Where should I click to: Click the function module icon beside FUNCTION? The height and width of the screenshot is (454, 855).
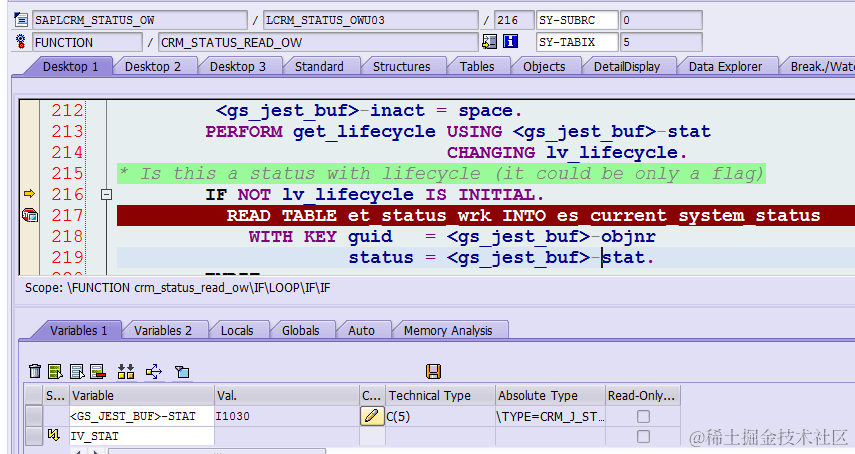point(21,41)
